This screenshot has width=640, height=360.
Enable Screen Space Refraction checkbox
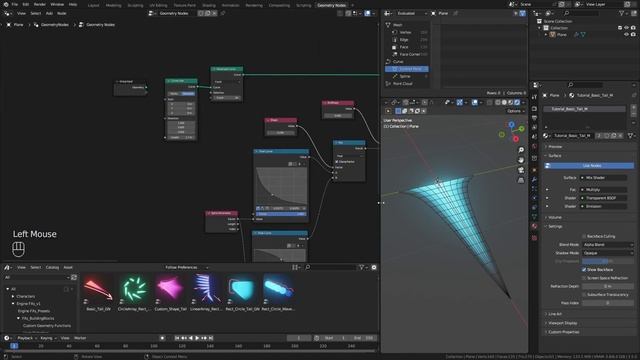tap(584, 278)
